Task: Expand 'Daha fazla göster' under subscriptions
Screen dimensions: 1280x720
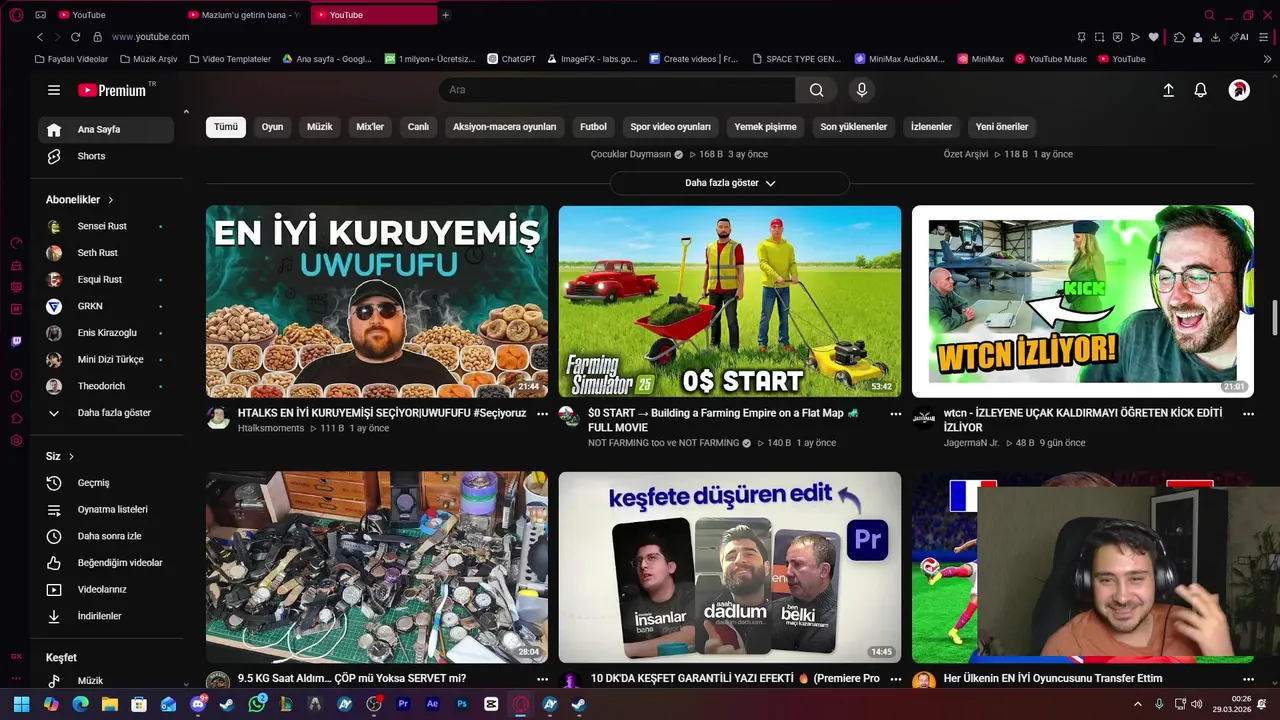Action: point(106,413)
